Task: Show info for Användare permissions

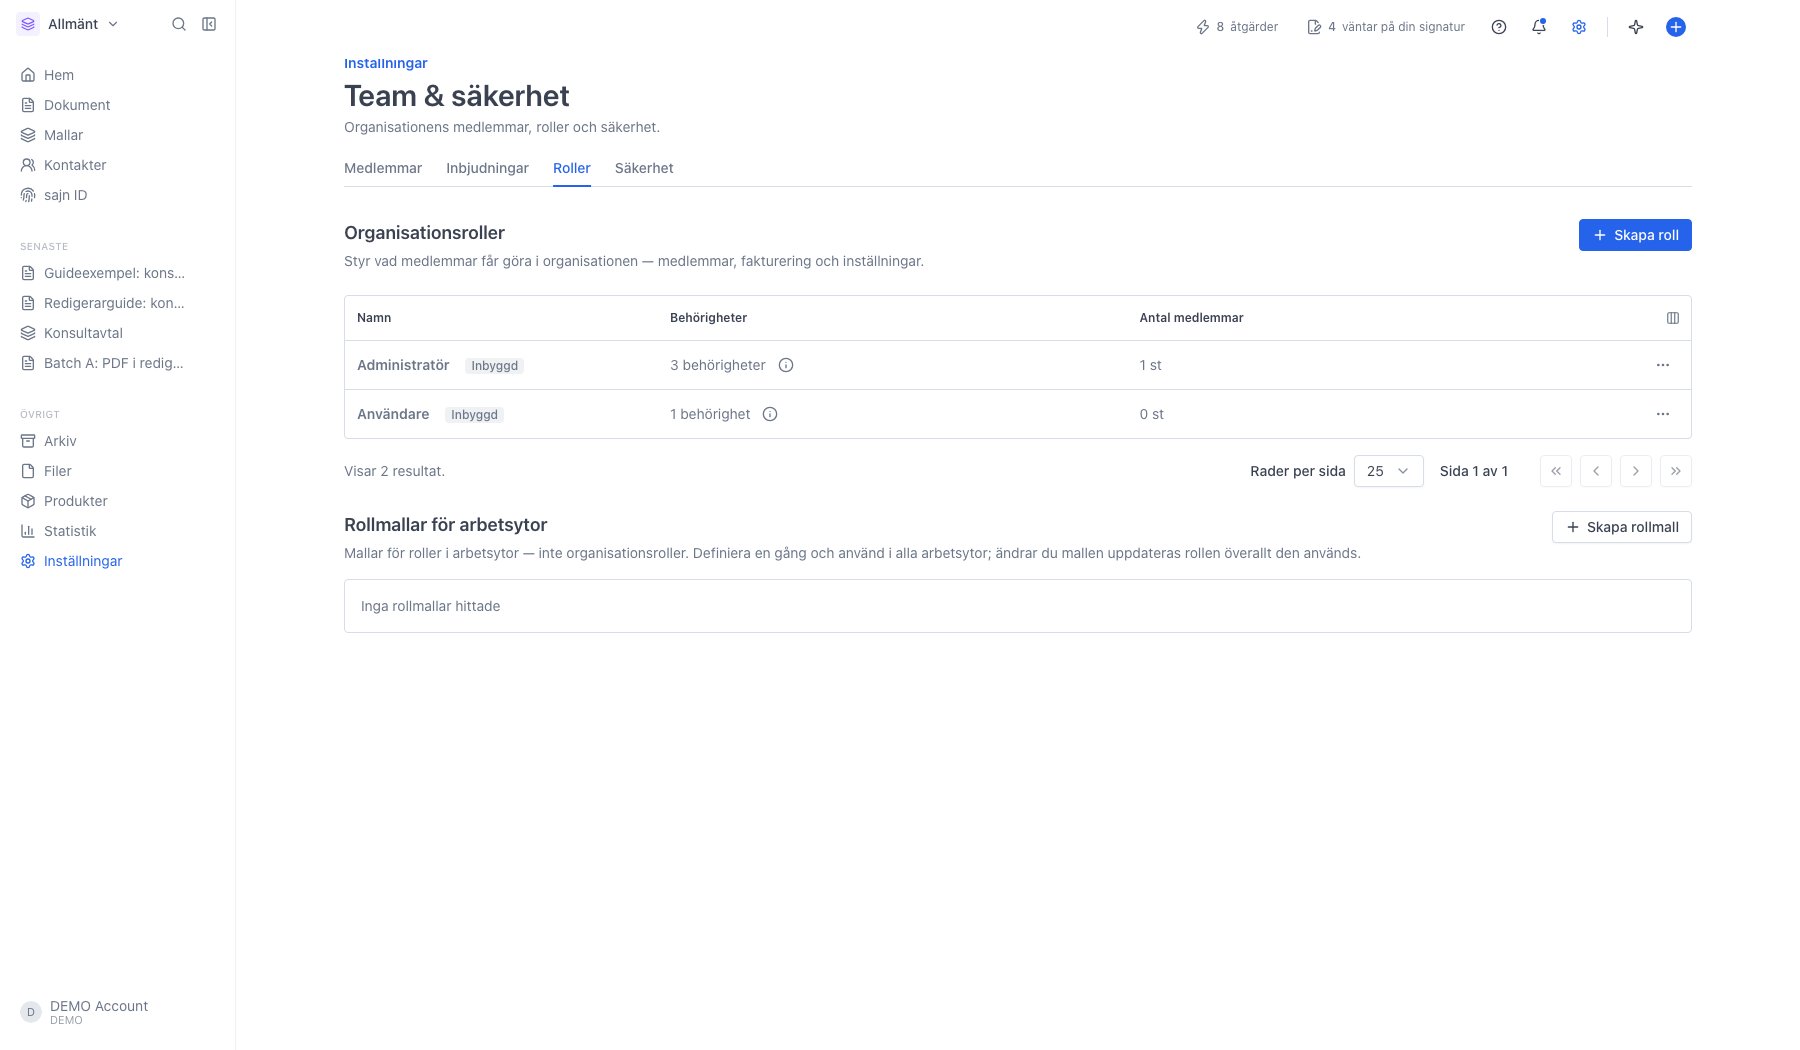Action: coord(770,414)
